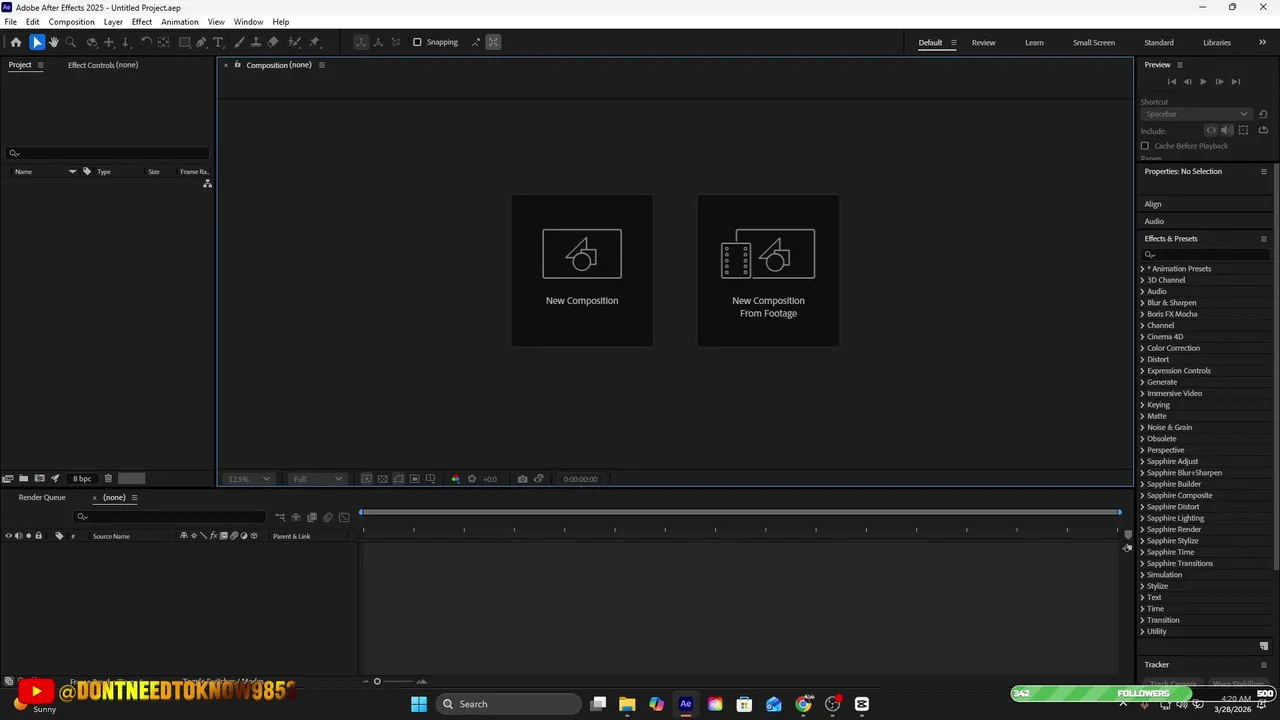Click the Project trash delete icon
Image resolution: width=1280 pixels, height=720 pixels.
pos(108,478)
